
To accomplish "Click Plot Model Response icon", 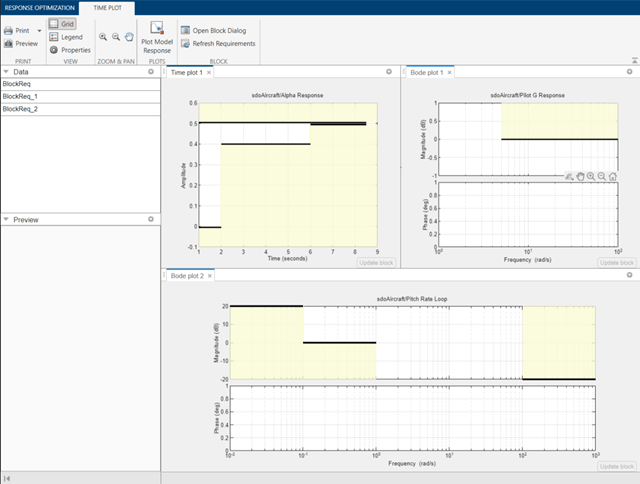I will coord(156,30).
